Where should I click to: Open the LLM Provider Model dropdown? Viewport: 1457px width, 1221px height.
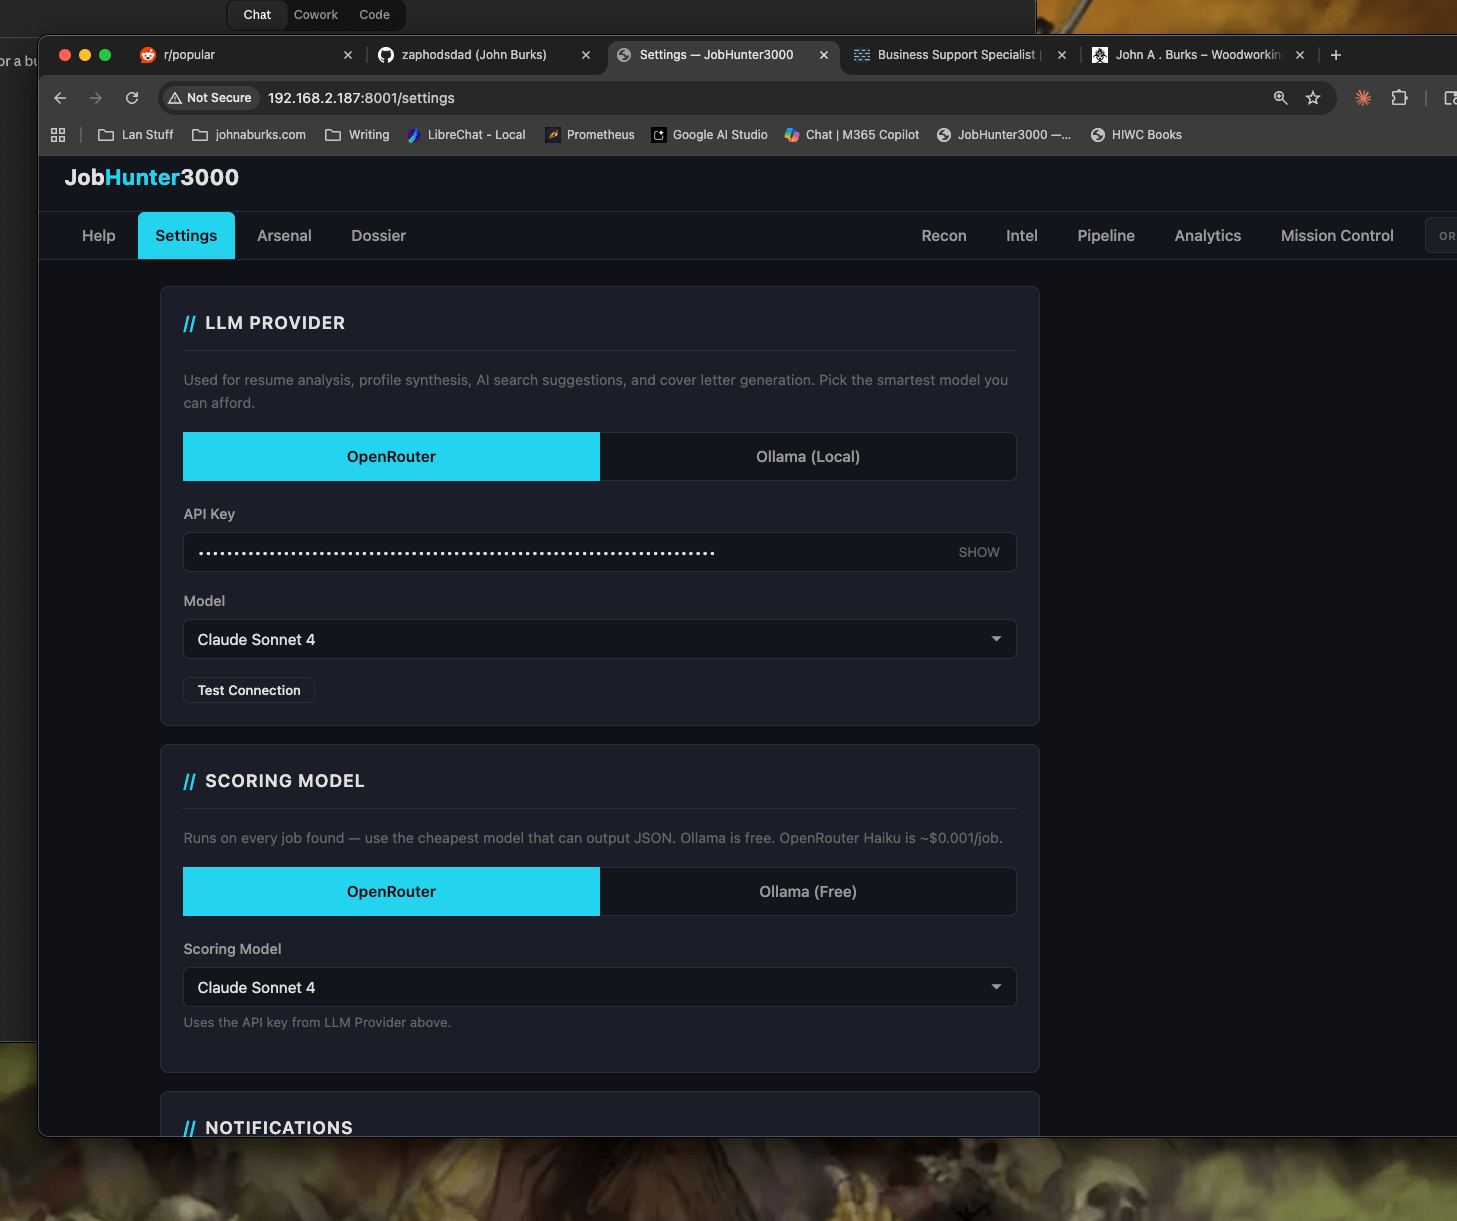click(x=600, y=640)
